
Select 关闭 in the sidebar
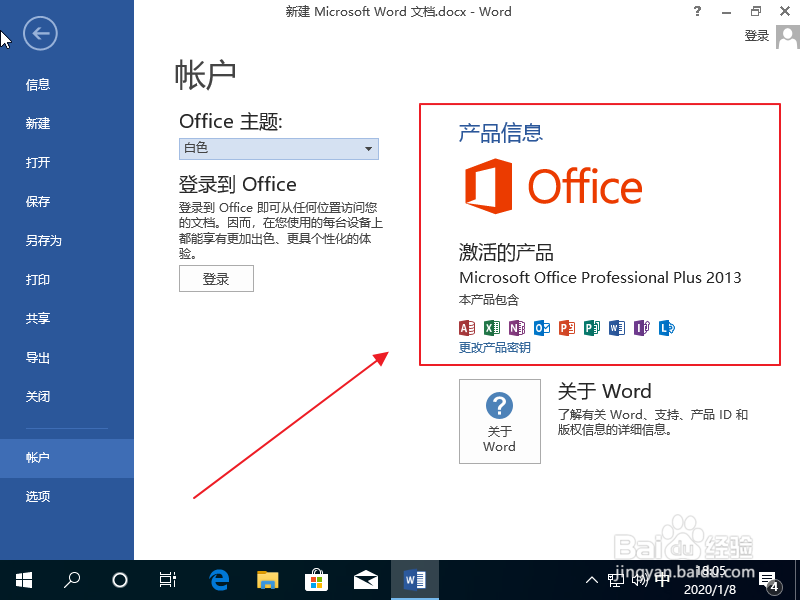point(38,396)
